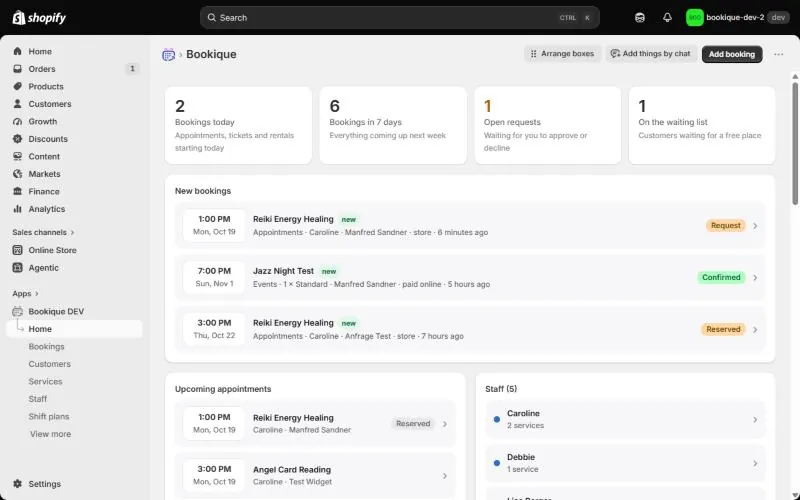This screenshot has width=800, height=500.
Task: Open chevron of Thu, Oct 22 booking
Action: (x=755, y=330)
